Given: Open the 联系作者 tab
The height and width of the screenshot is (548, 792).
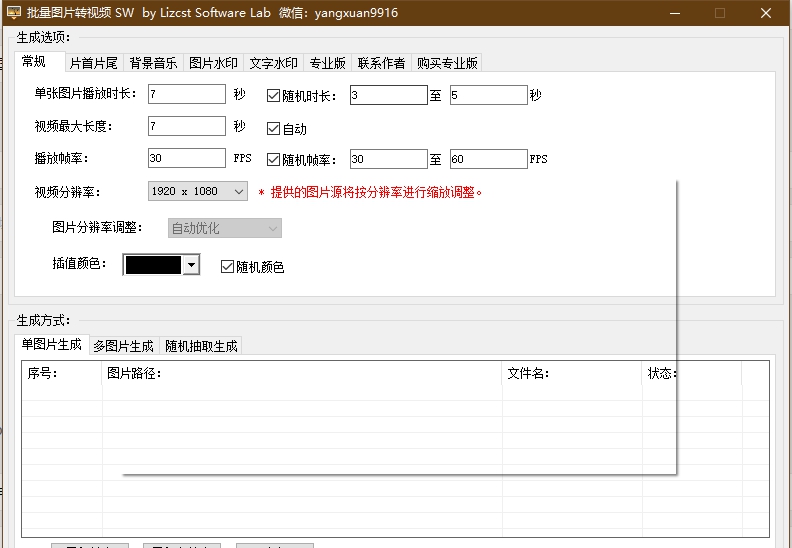Looking at the screenshot, I should click(x=381, y=63).
